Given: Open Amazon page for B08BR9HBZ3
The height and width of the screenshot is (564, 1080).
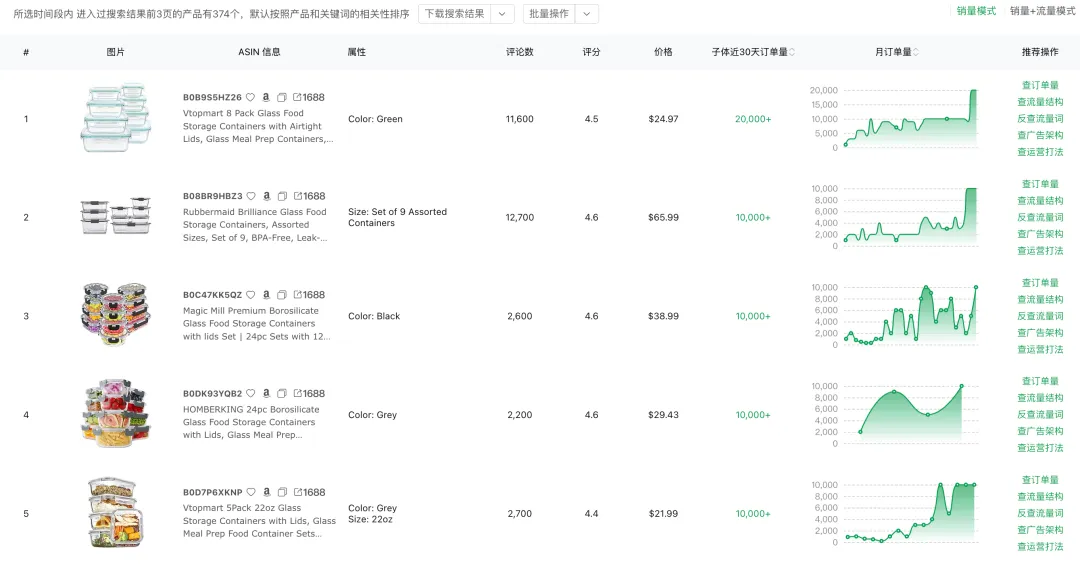Looking at the screenshot, I should 266,197.
